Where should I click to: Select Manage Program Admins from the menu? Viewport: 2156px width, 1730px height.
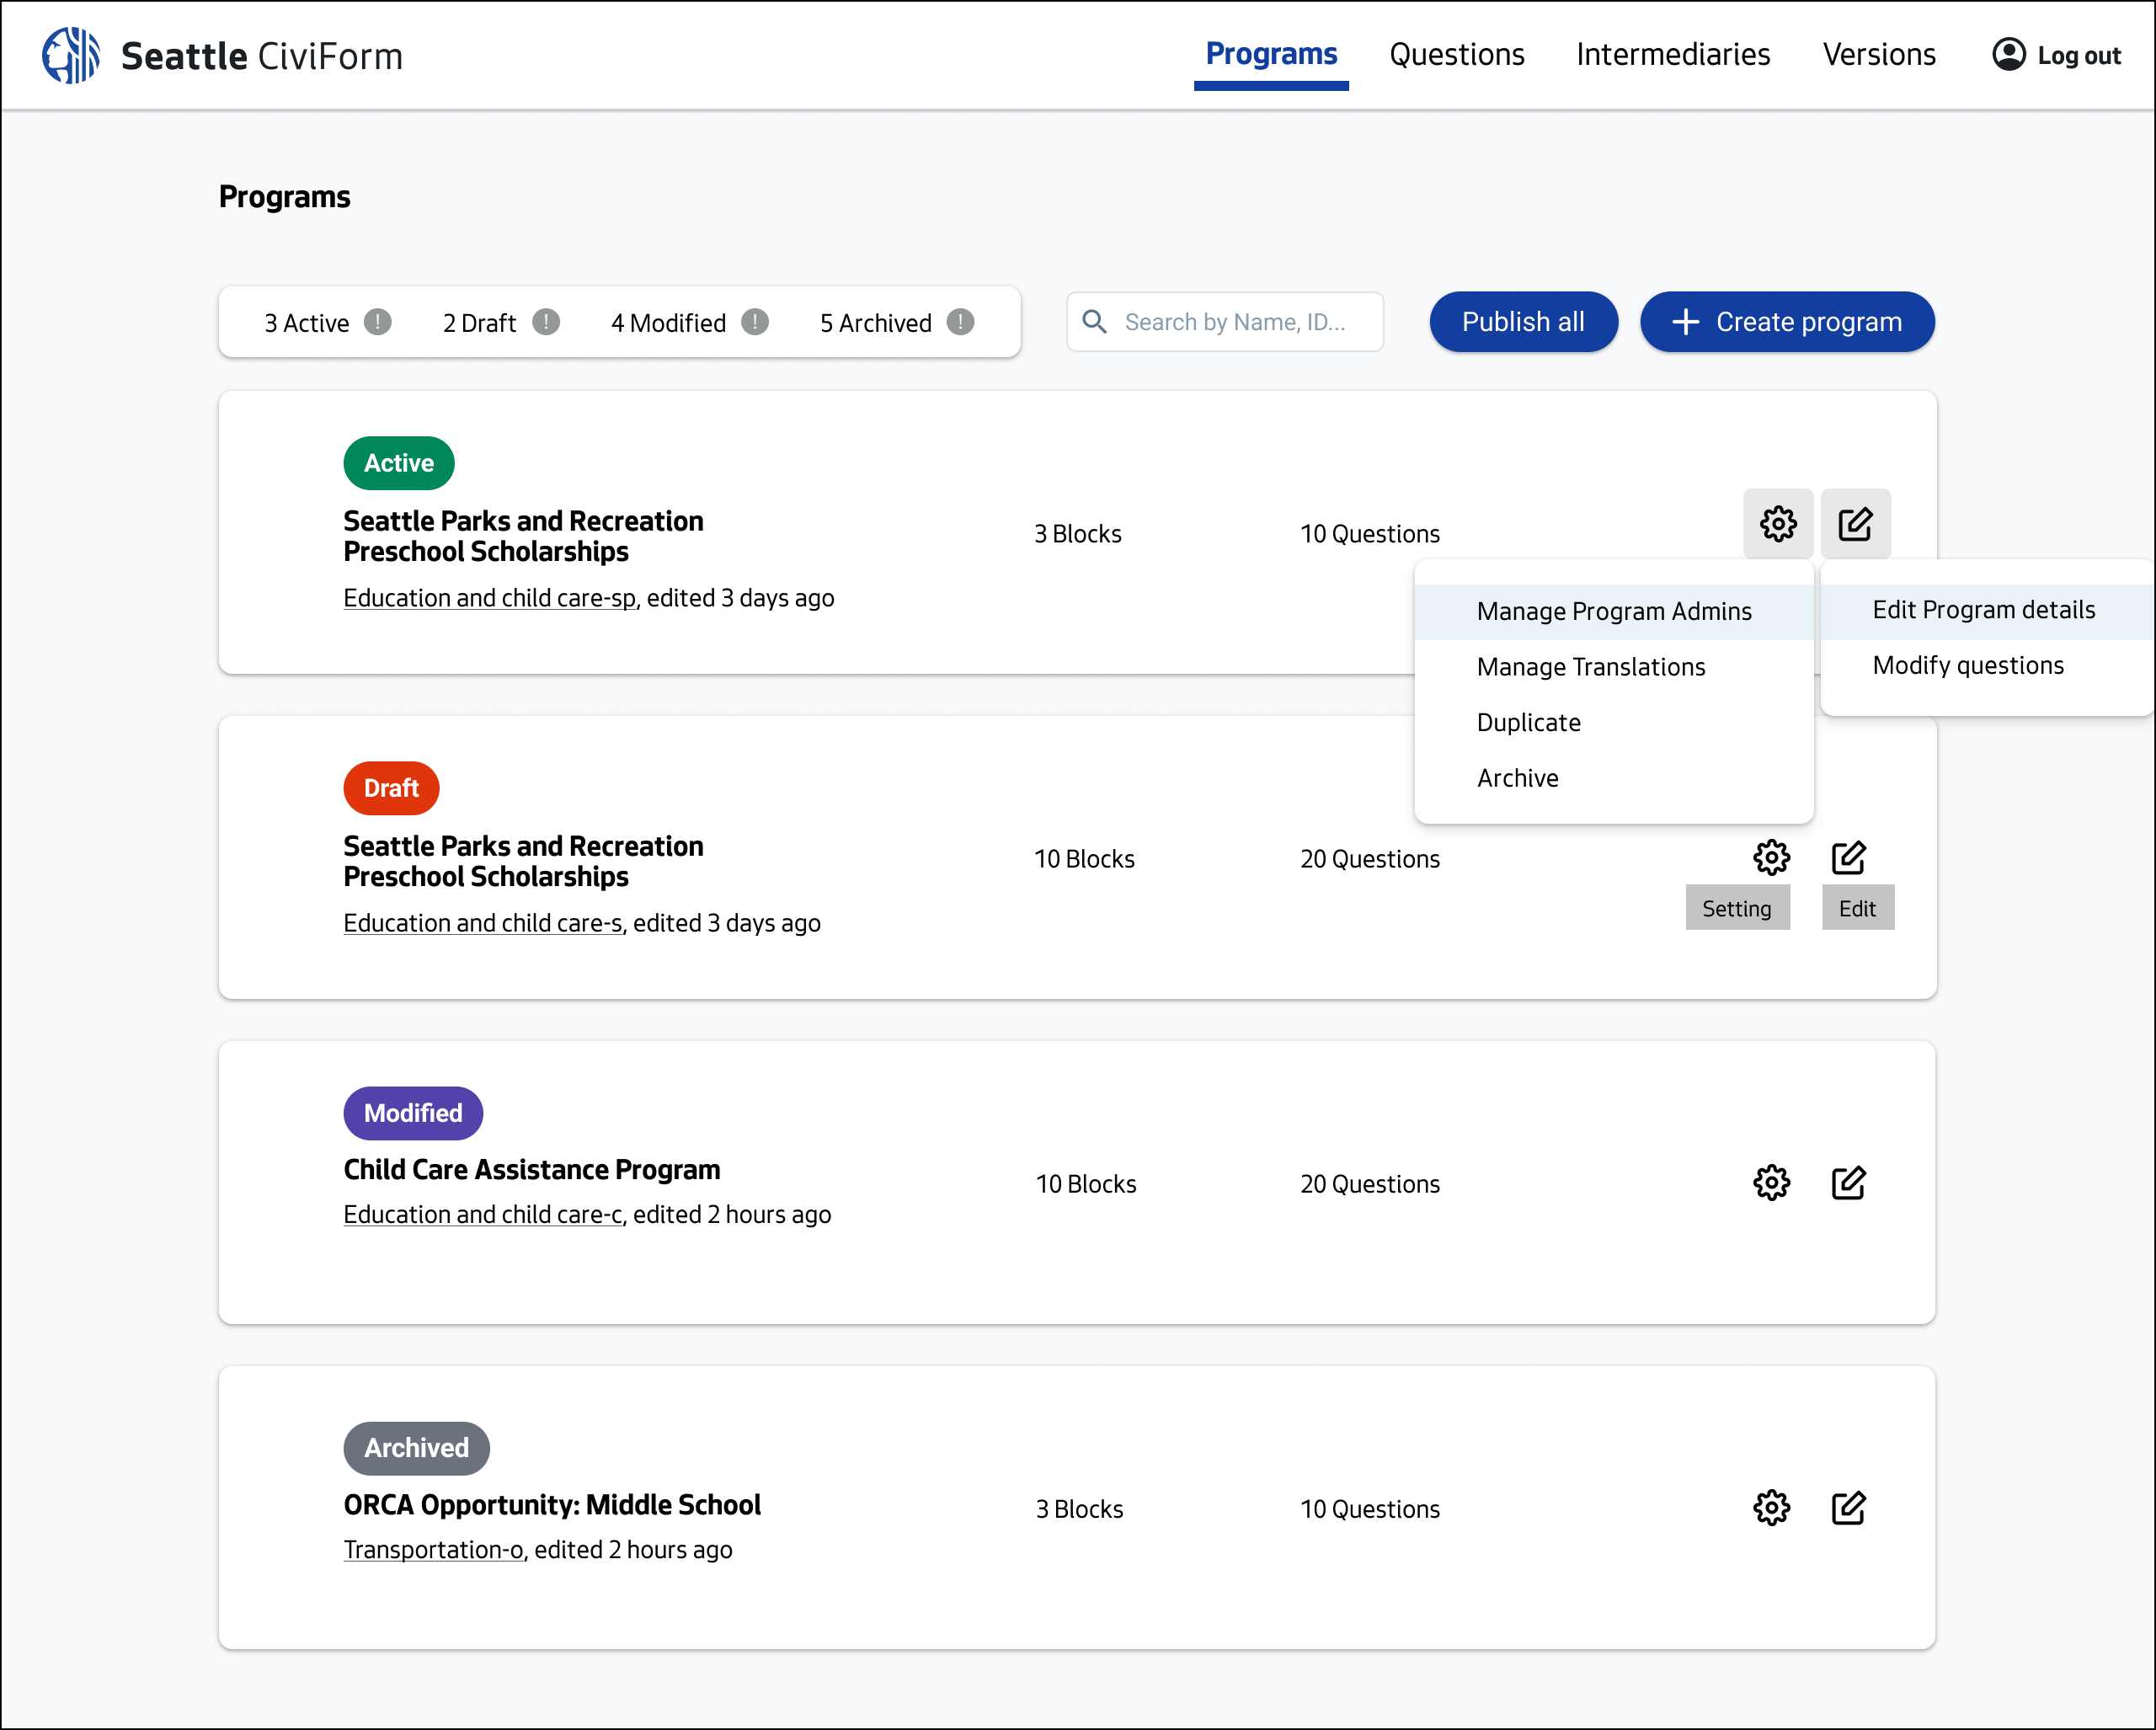click(1613, 611)
